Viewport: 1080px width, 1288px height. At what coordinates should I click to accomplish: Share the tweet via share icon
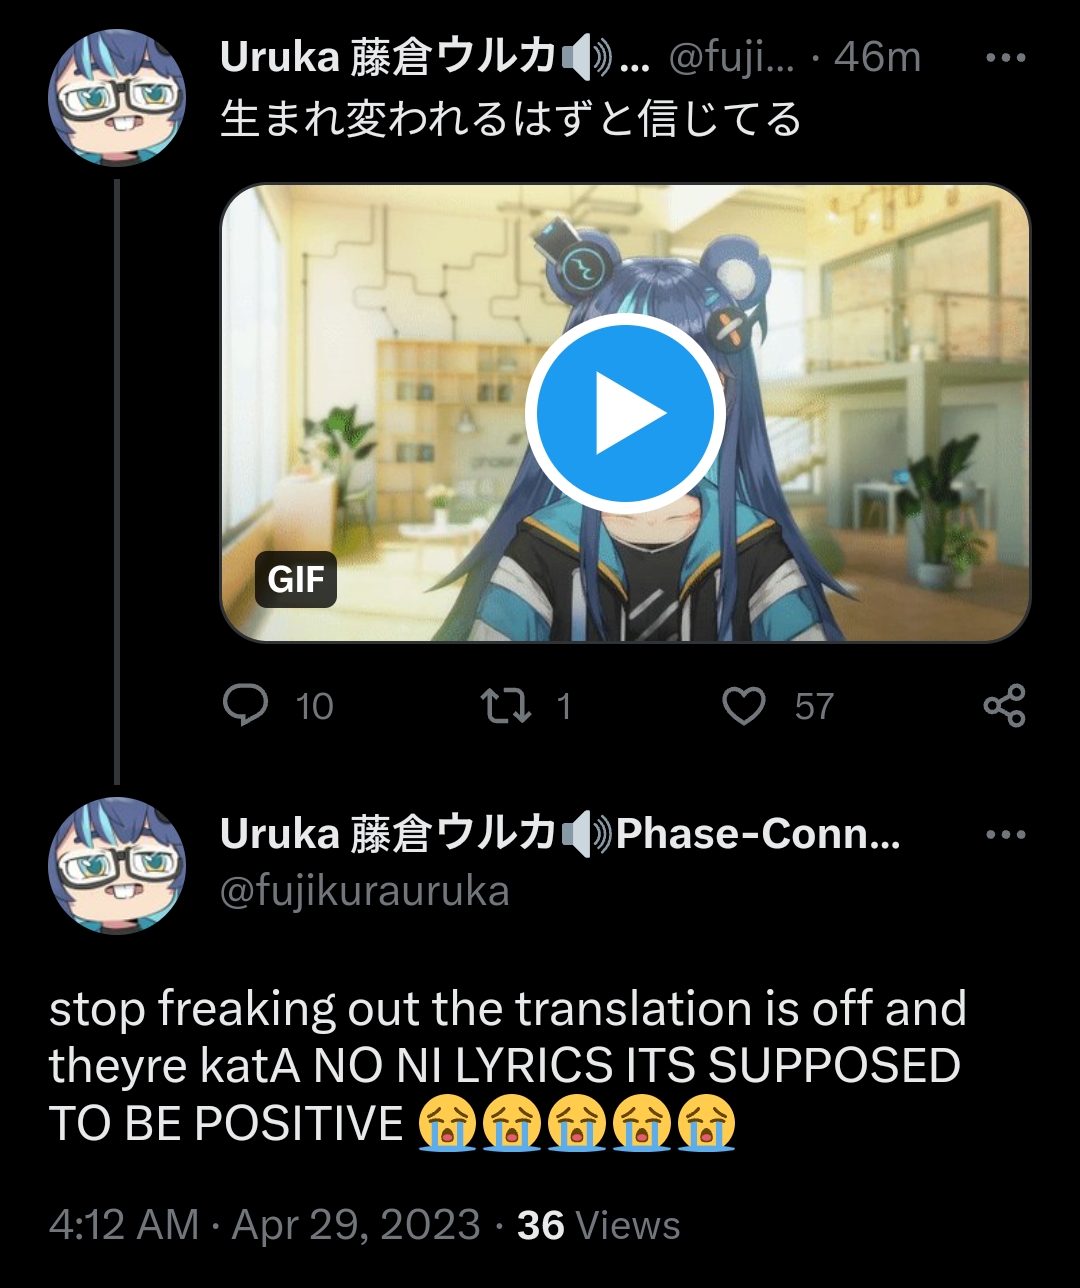1005,706
